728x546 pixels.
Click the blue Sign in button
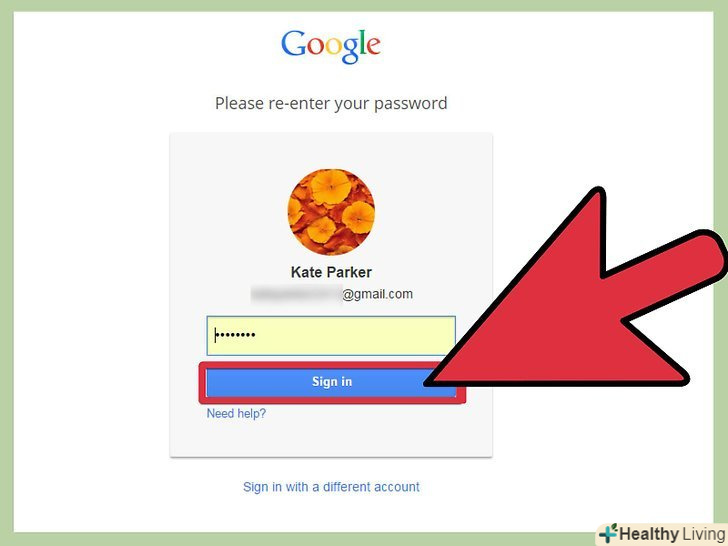click(331, 383)
